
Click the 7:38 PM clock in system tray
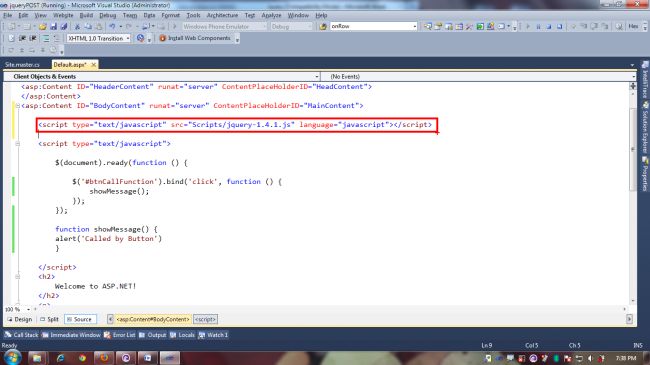pos(626,358)
